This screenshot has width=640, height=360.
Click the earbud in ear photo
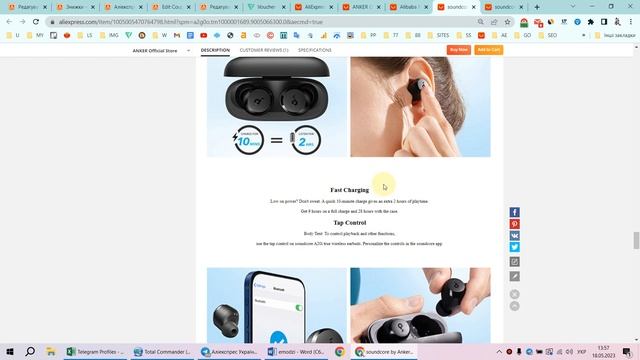[420, 107]
